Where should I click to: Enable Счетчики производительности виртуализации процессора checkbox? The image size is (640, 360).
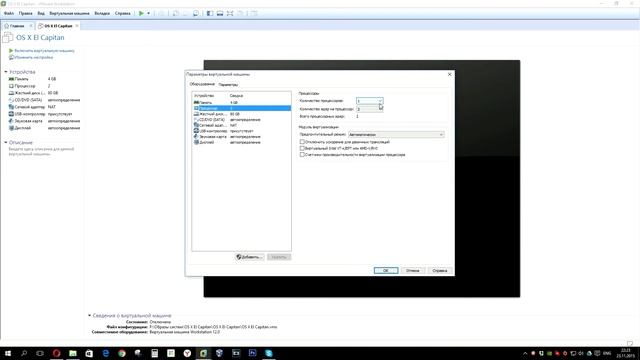coord(302,155)
